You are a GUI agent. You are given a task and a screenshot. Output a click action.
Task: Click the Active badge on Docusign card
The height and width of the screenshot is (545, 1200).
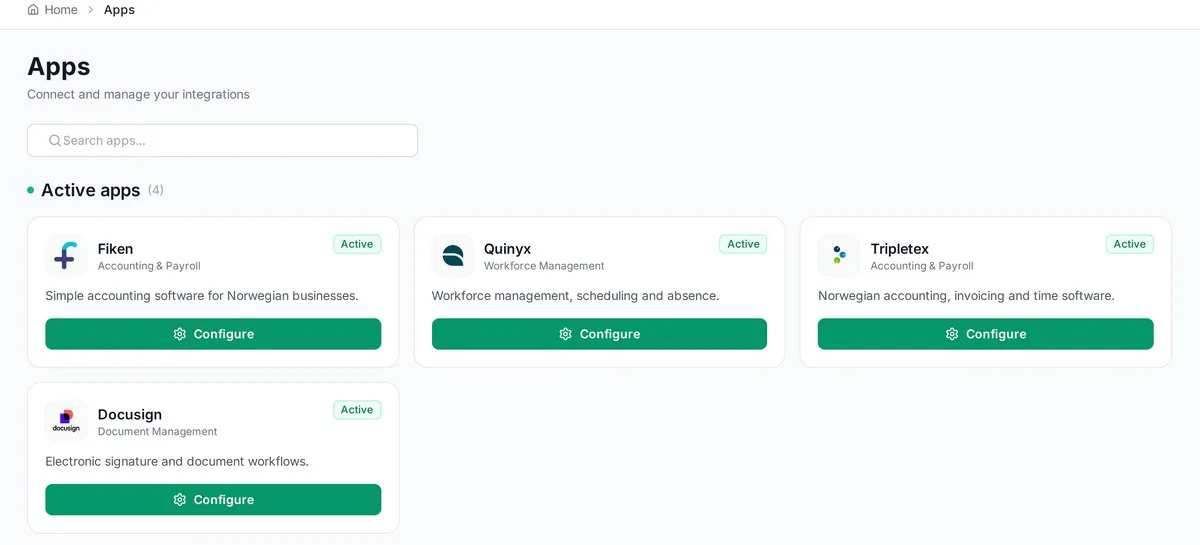(357, 410)
